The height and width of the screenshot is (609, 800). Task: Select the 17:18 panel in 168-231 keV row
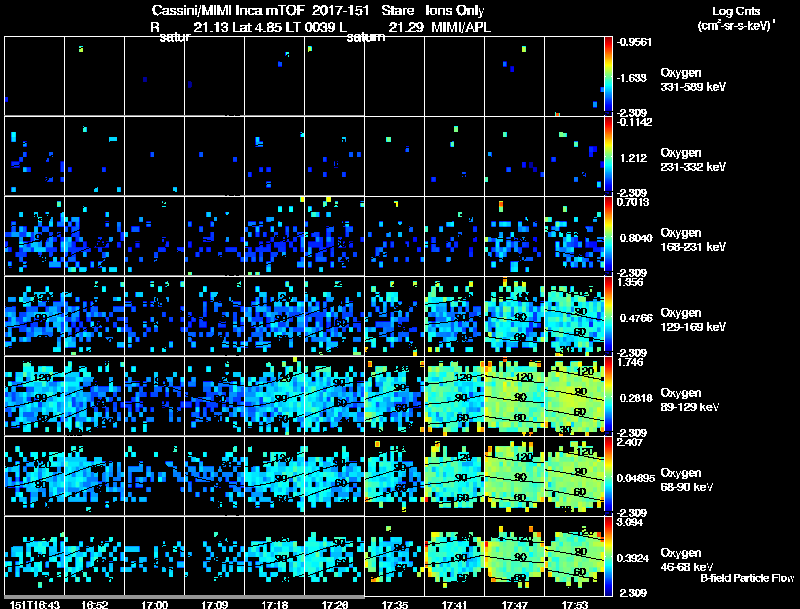274,236
